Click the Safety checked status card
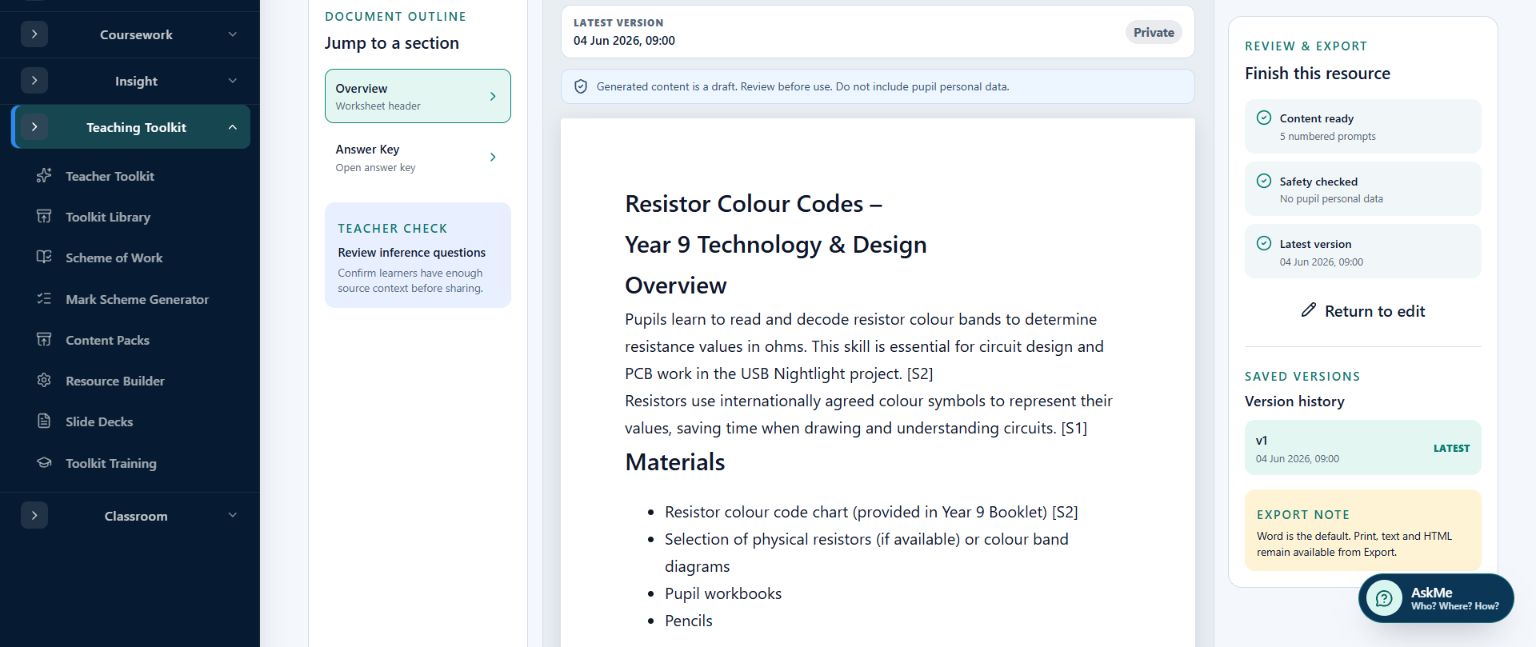 pos(1363,189)
